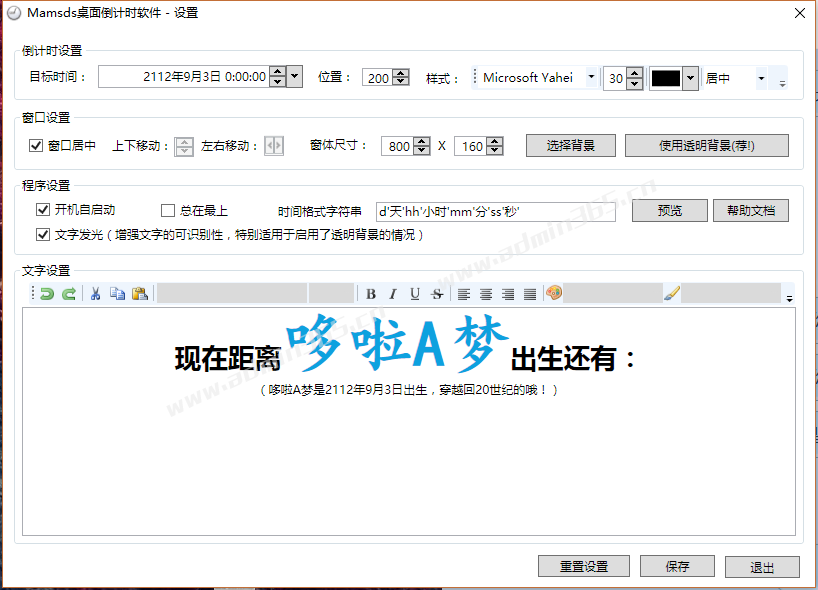Decrease window height 160 spinner
818x590 pixels.
click(495, 150)
